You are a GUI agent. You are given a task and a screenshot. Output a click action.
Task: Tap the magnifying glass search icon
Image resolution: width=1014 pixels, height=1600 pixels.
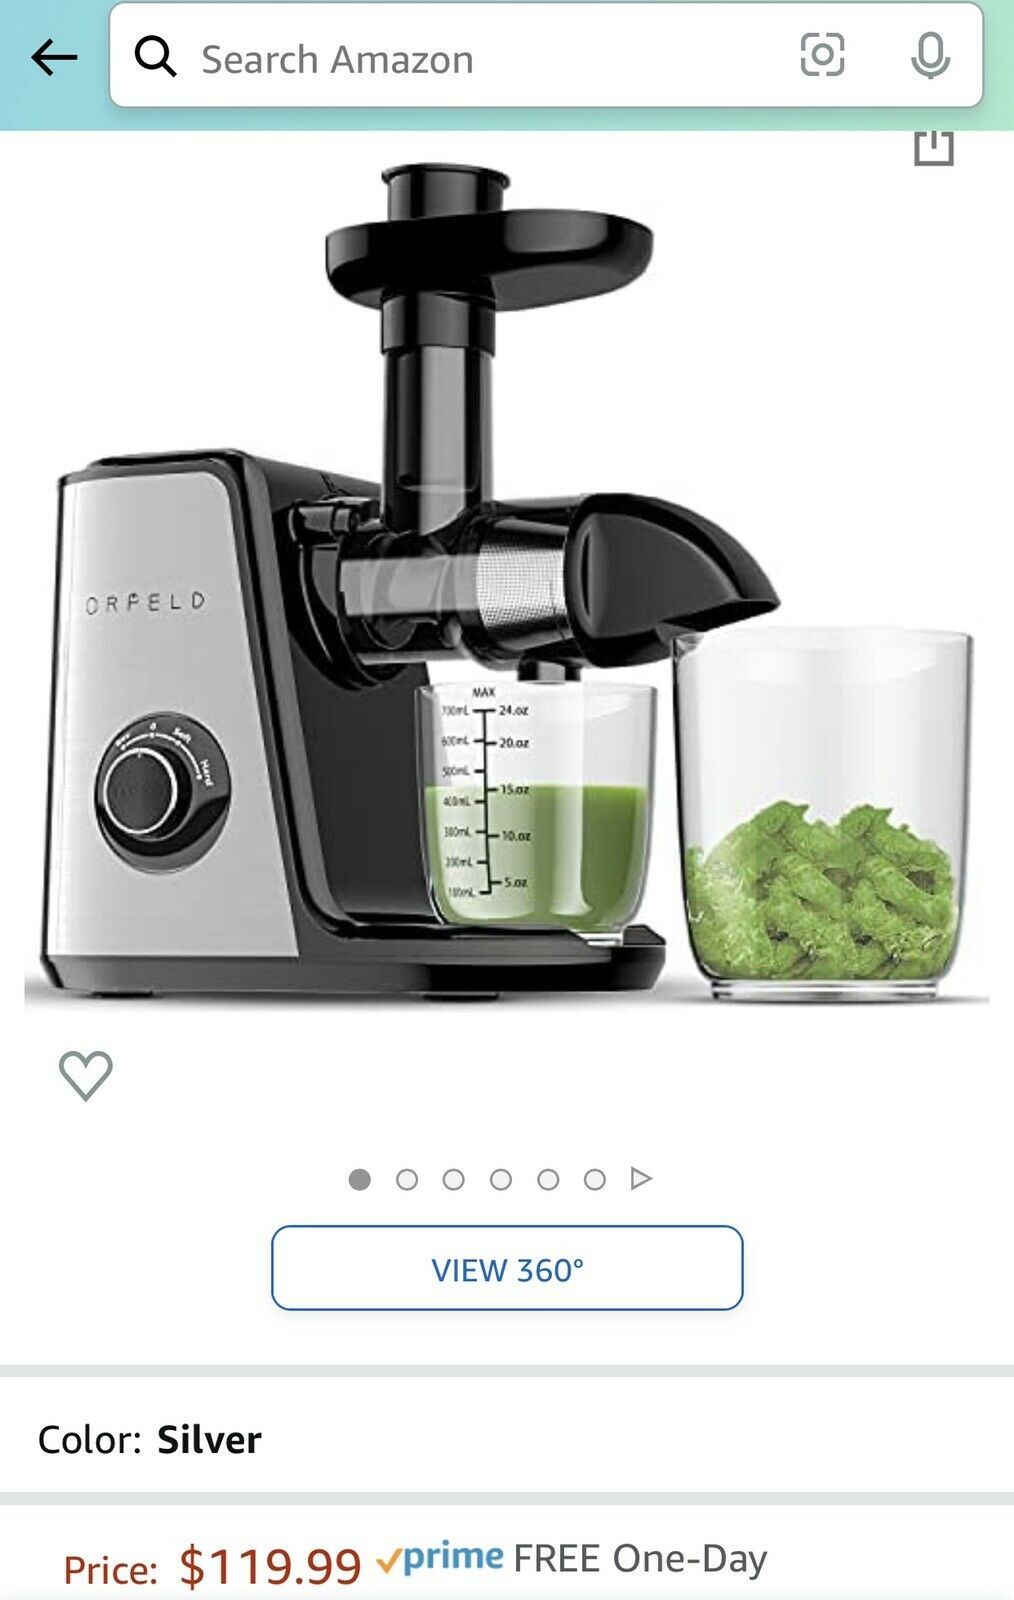156,57
